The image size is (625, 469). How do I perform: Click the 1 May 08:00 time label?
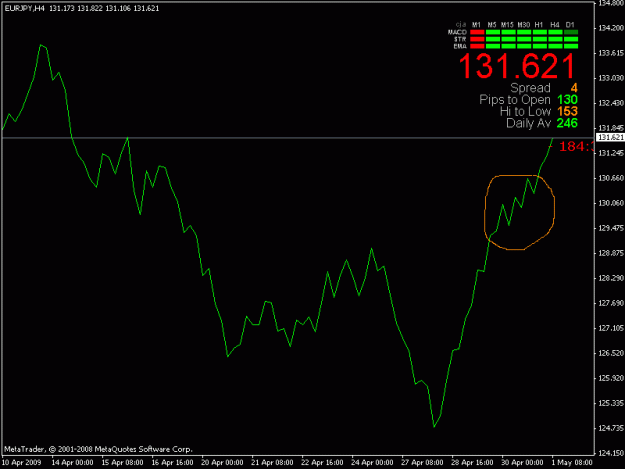click(x=572, y=463)
